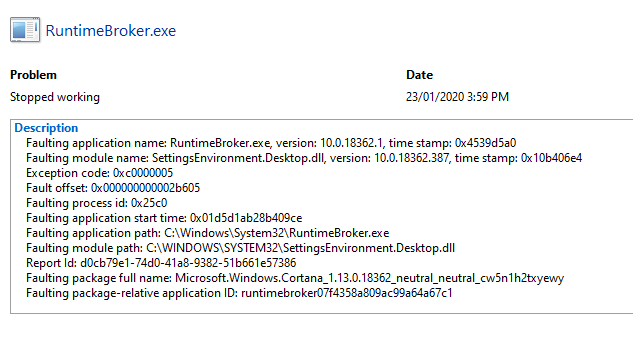This screenshot has width=633, height=360.
Task: Click the 'Faulting module path' line
Action: click(x=241, y=248)
